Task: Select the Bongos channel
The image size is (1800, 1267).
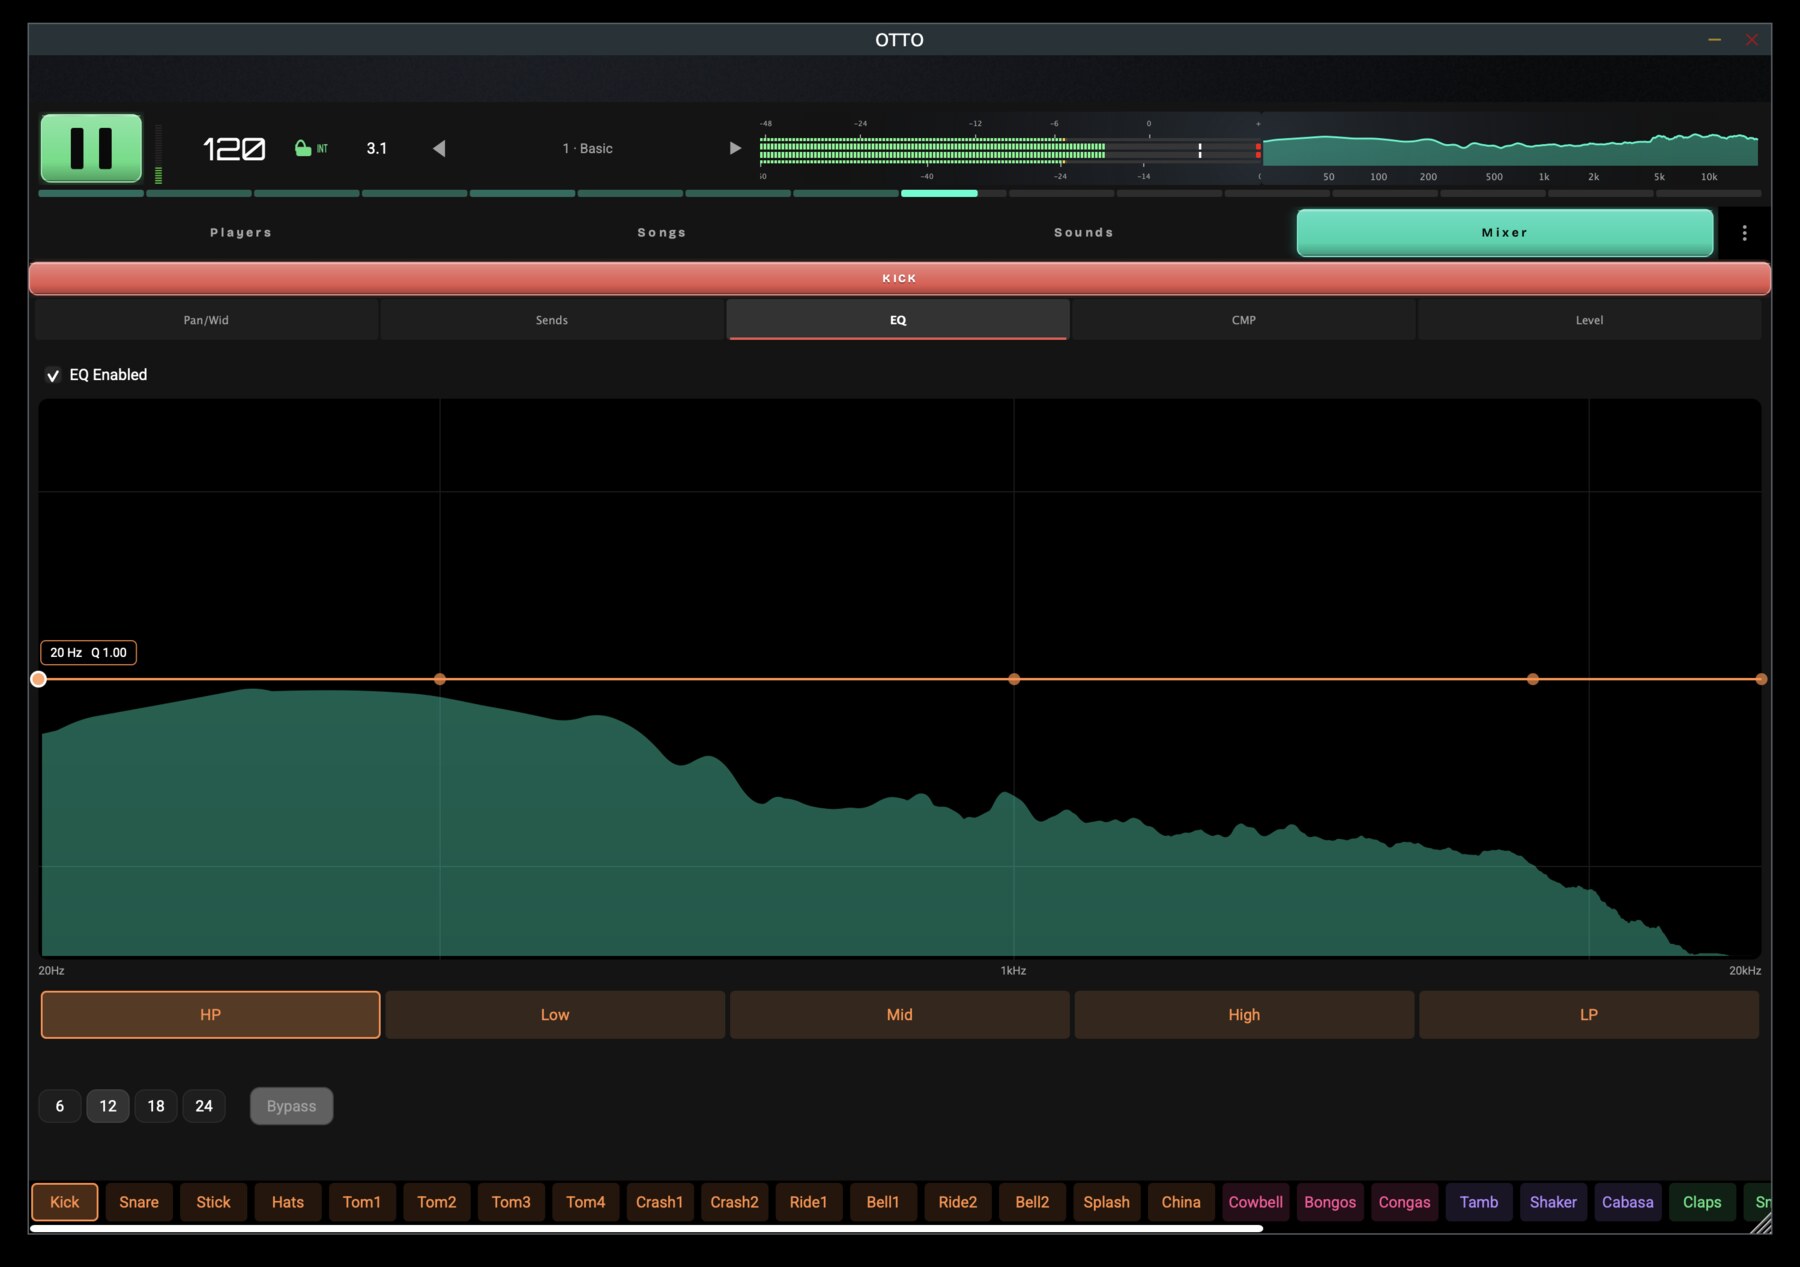Action: coord(1330,1202)
